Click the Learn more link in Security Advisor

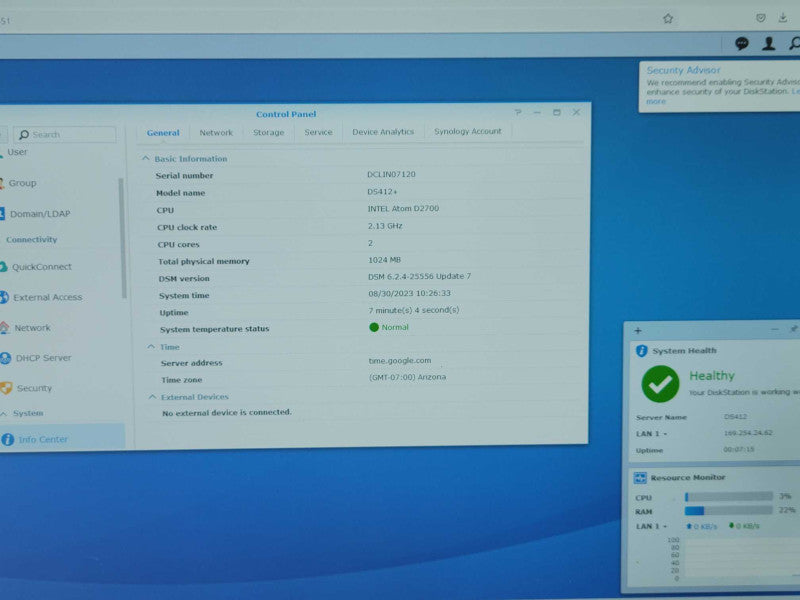pyautogui.click(x=656, y=102)
